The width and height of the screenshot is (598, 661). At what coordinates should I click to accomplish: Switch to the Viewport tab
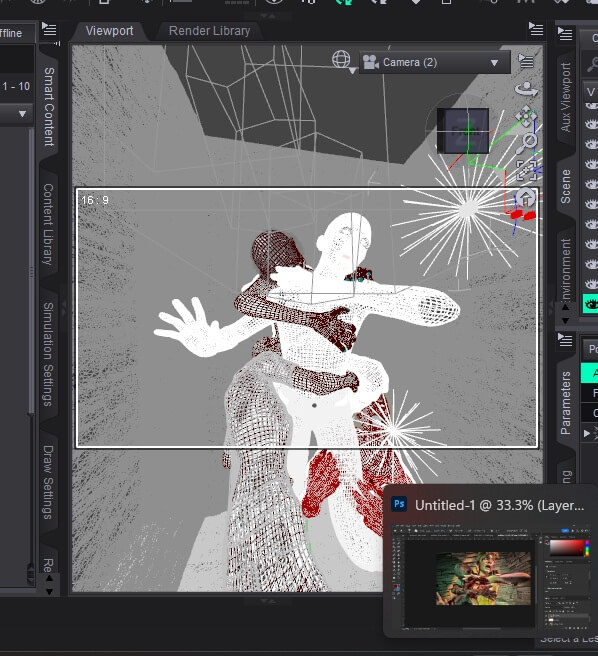coord(109,31)
